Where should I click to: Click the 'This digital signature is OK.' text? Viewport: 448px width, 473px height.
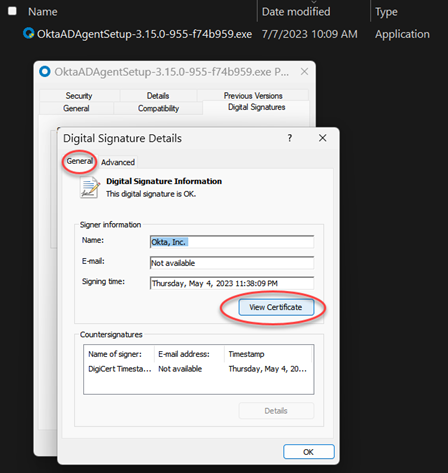click(151, 194)
